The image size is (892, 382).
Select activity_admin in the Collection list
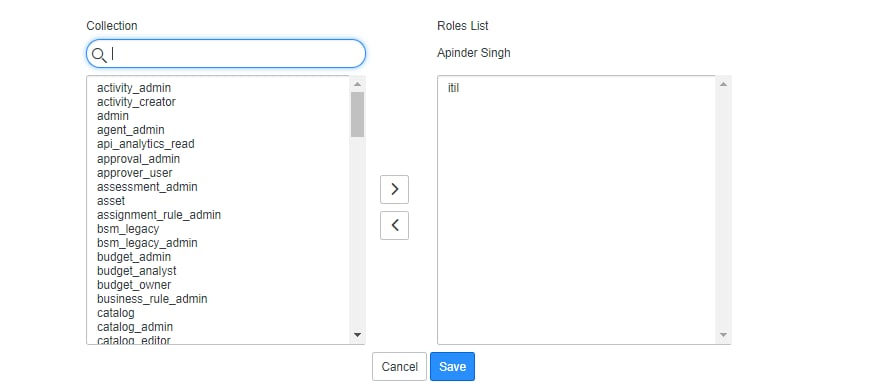(134, 88)
